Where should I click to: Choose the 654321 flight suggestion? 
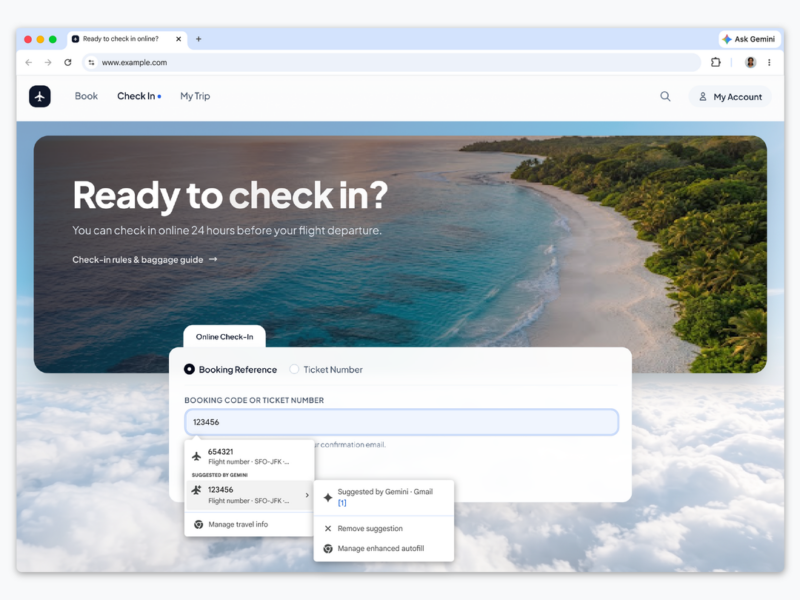point(249,456)
